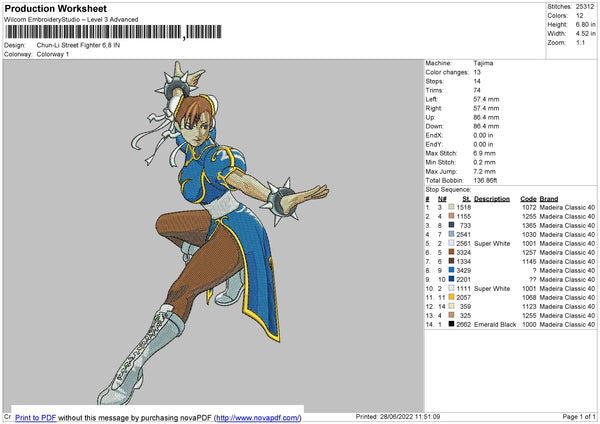Select the 'Production Worksheet' title
This screenshot has height=424, width=600.
point(55,9)
